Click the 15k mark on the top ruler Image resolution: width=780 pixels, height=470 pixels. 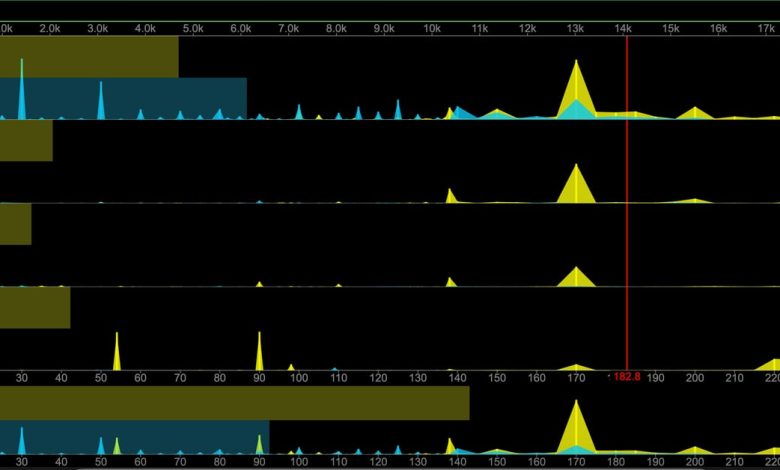click(x=670, y=30)
